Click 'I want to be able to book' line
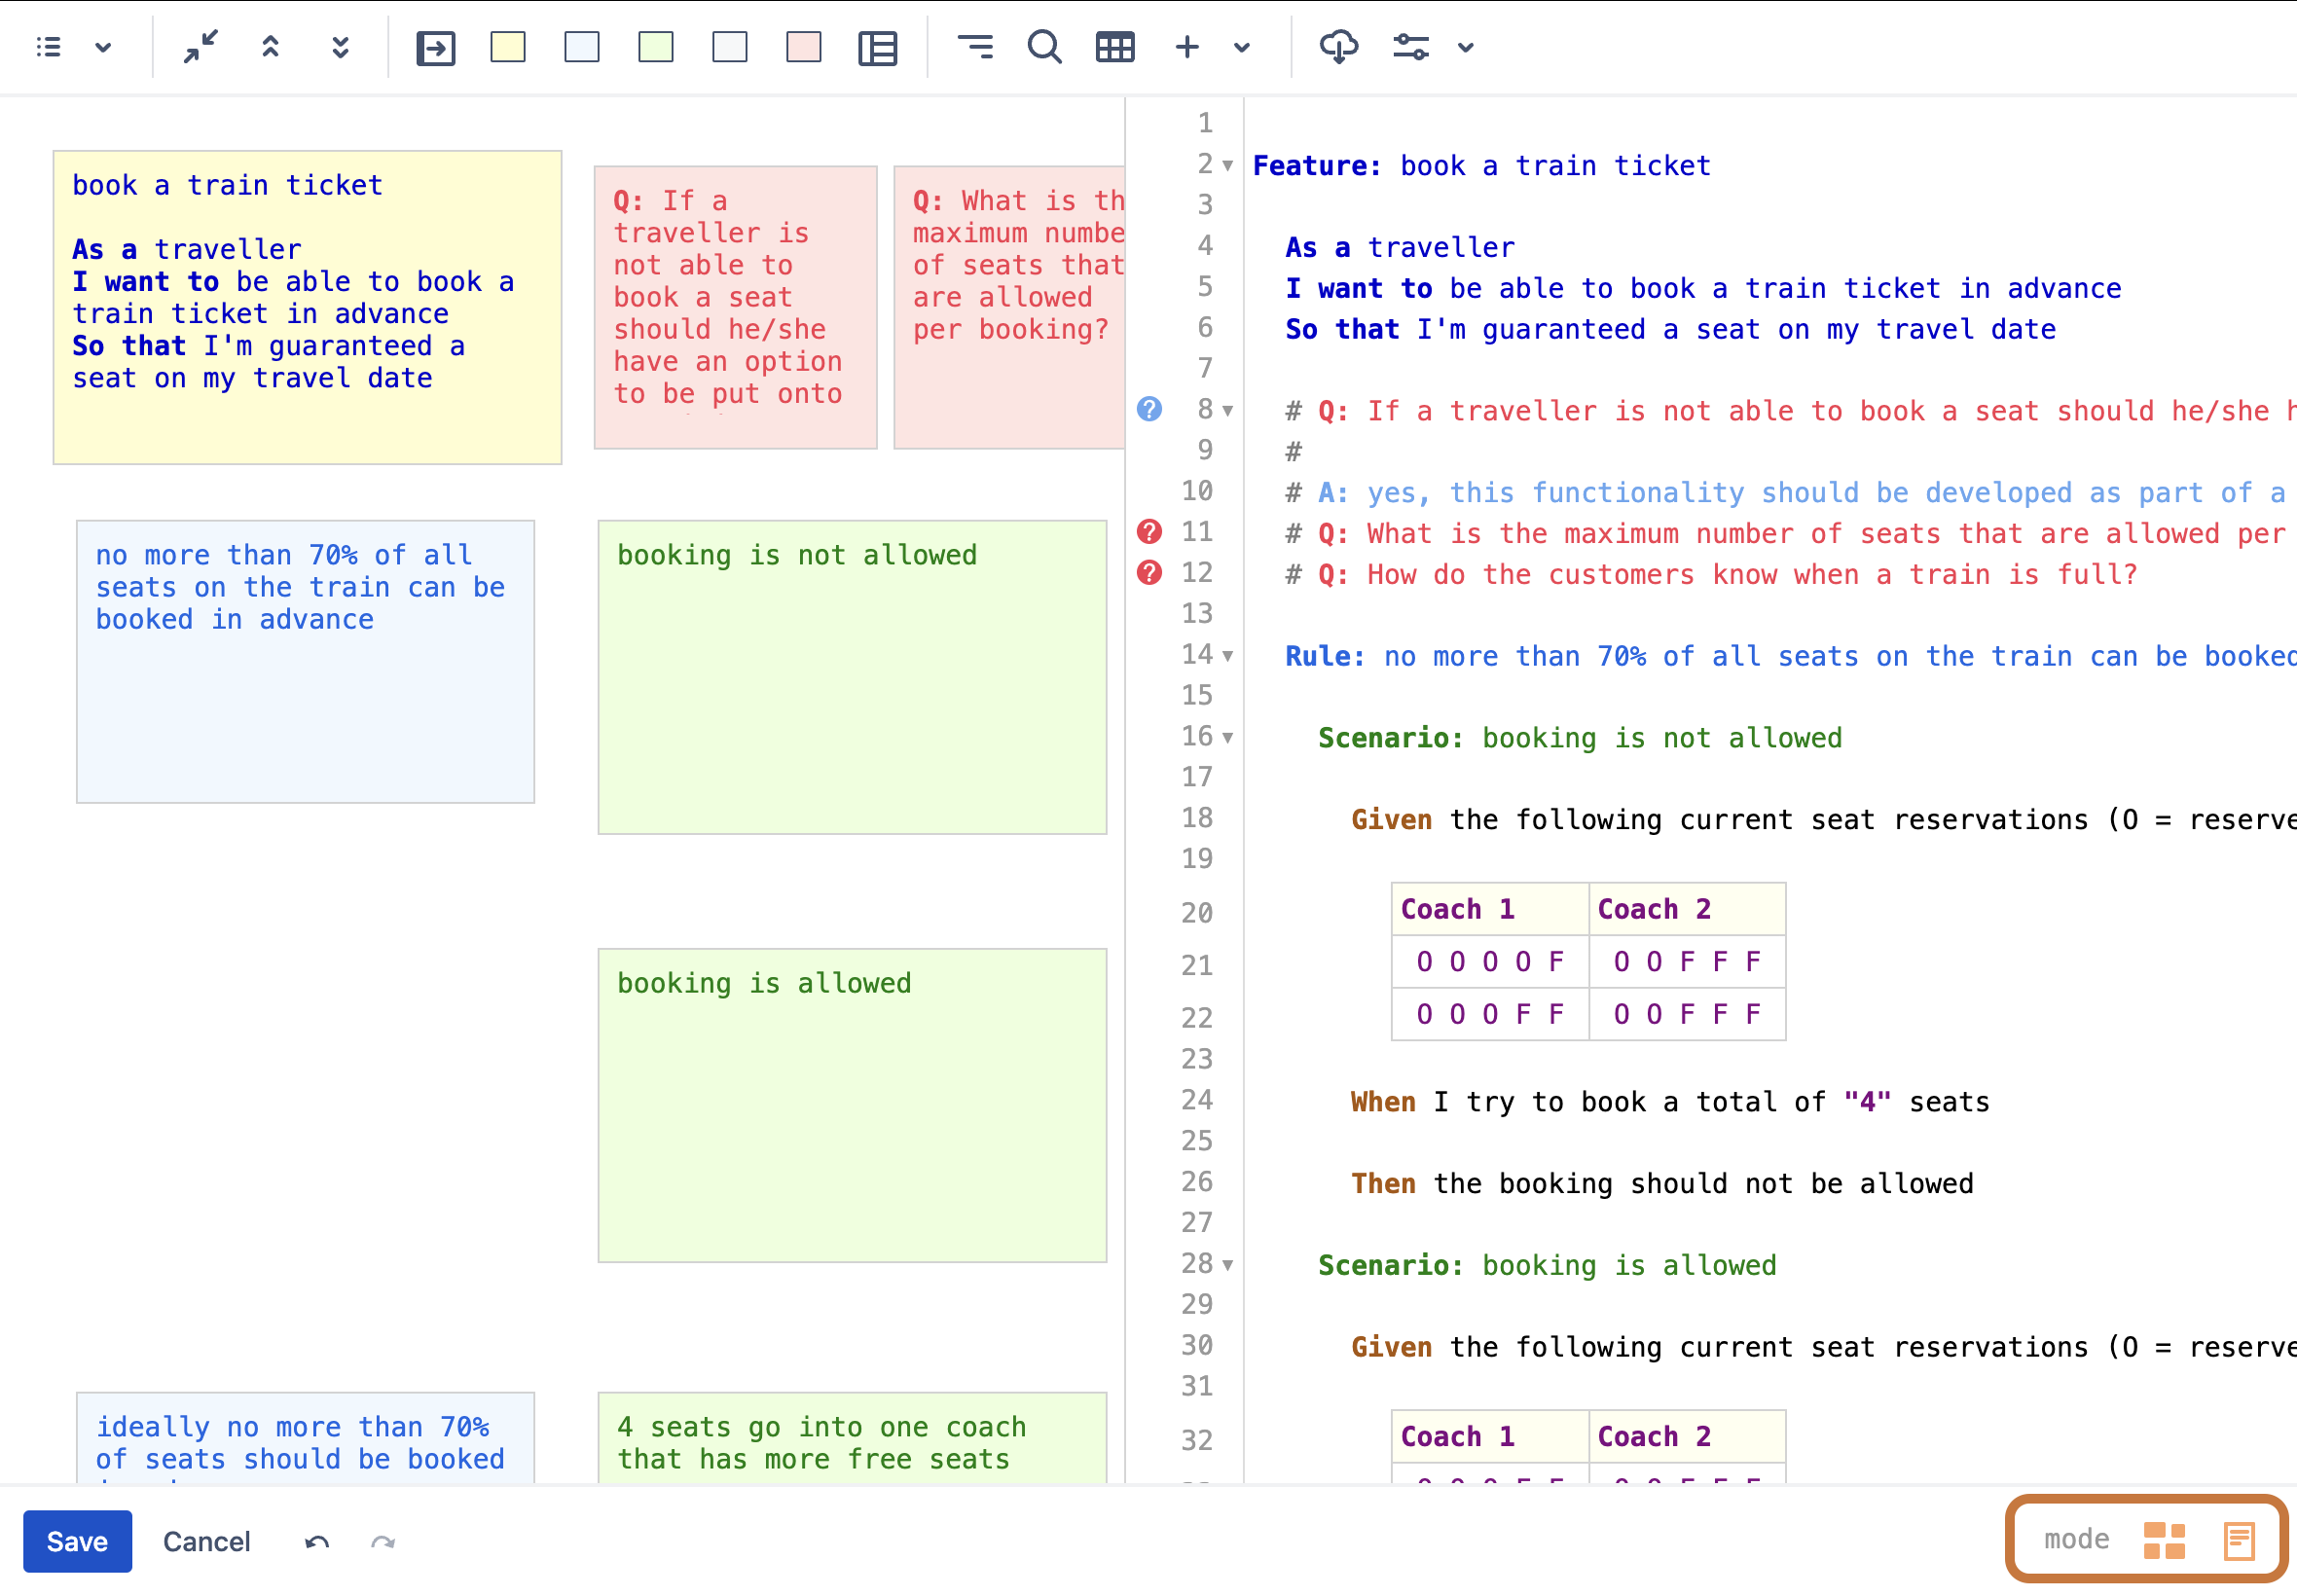 pyautogui.click(x=1703, y=288)
